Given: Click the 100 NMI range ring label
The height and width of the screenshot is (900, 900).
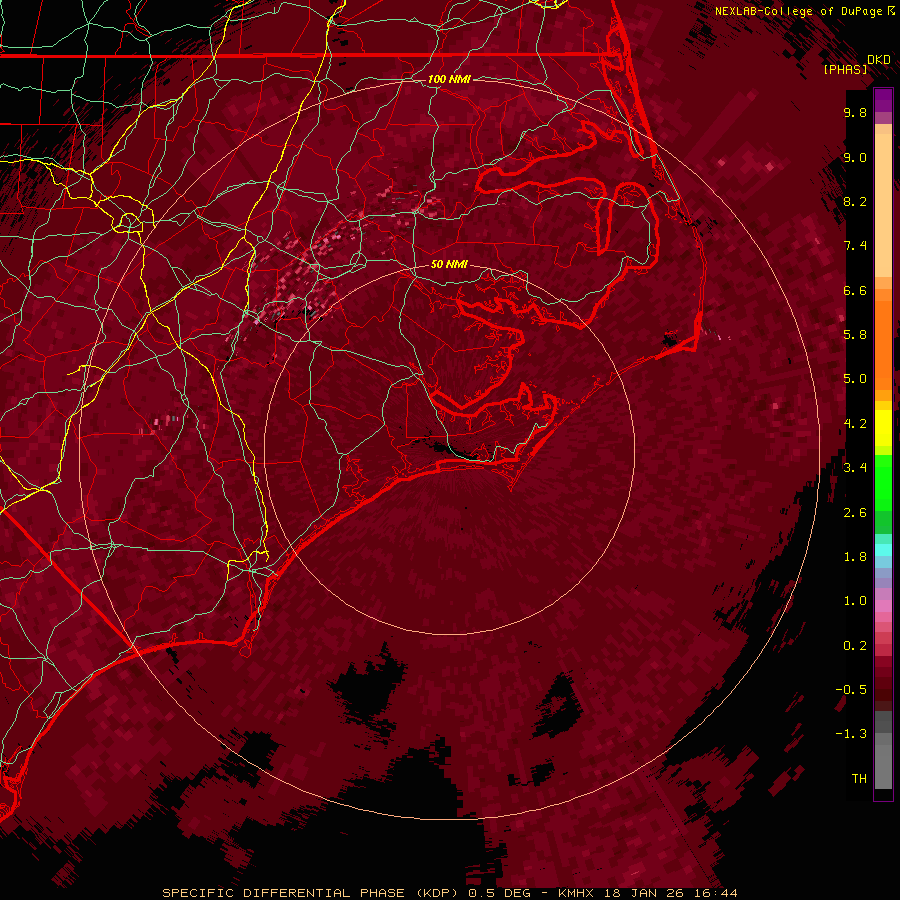Looking at the screenshot, I should coord(449,79).
